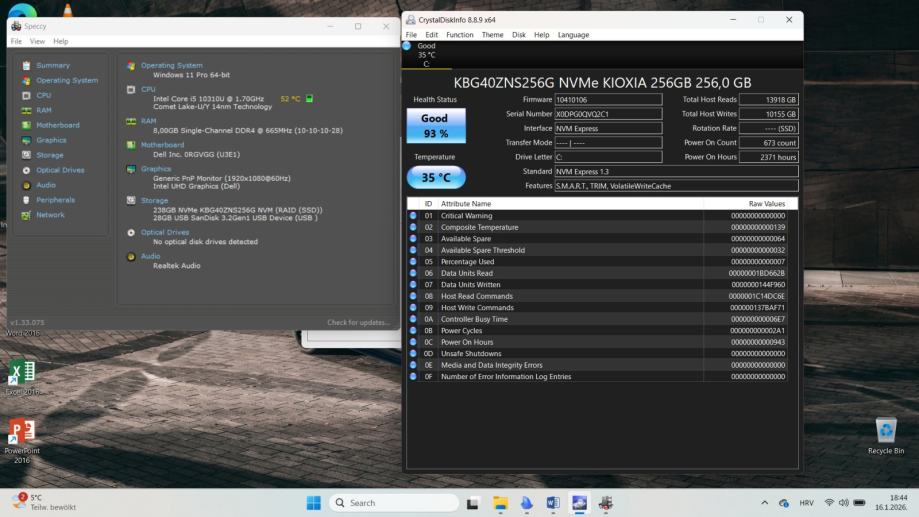
Task: Open the Excel 2016 desktop shortcut
Action: click(22, 378)
